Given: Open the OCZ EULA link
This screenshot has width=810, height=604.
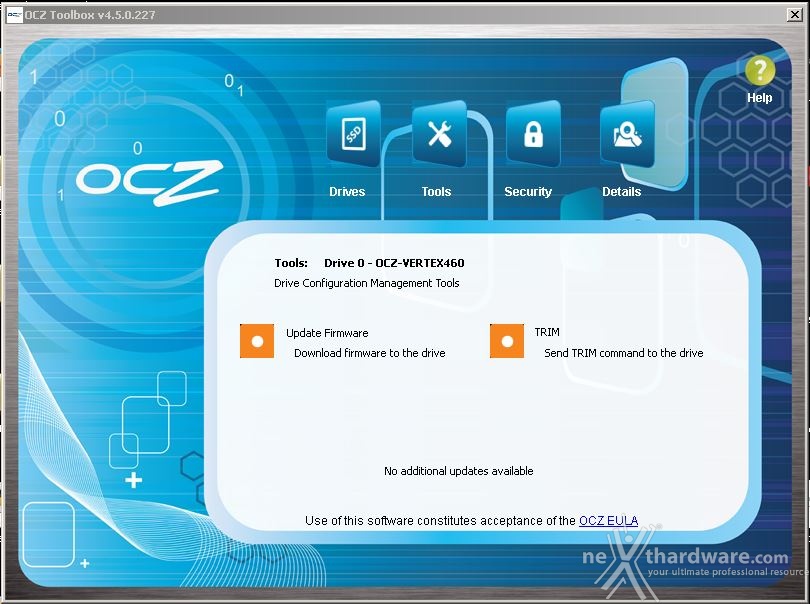Looking at the screenshot, I should (608, 520).
